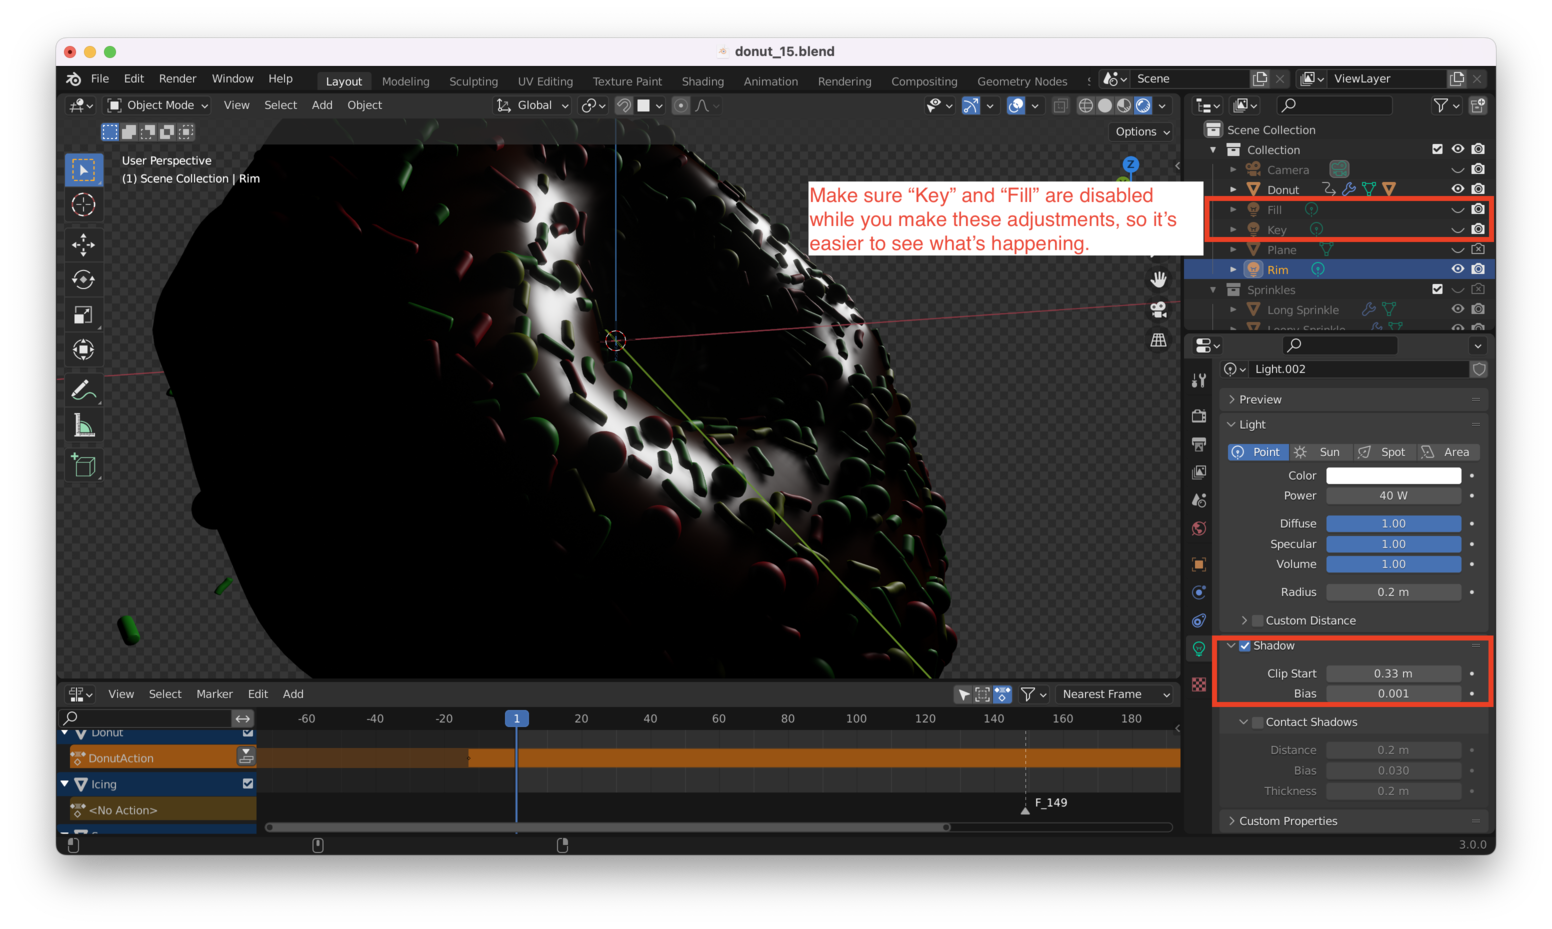
Task: Activate the Rotate tool
Action: click(84, 280)
